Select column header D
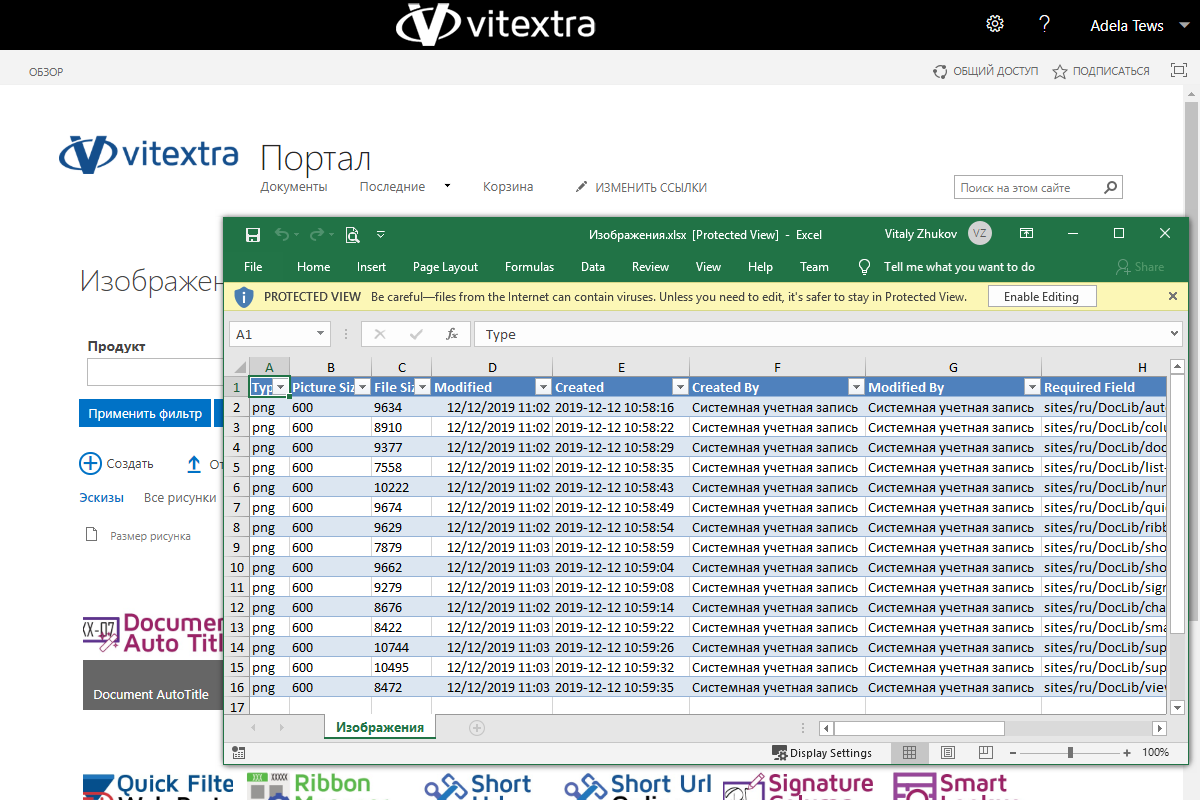The width and height of the screenshot is (1200, 800). click(x=492, y=367)
